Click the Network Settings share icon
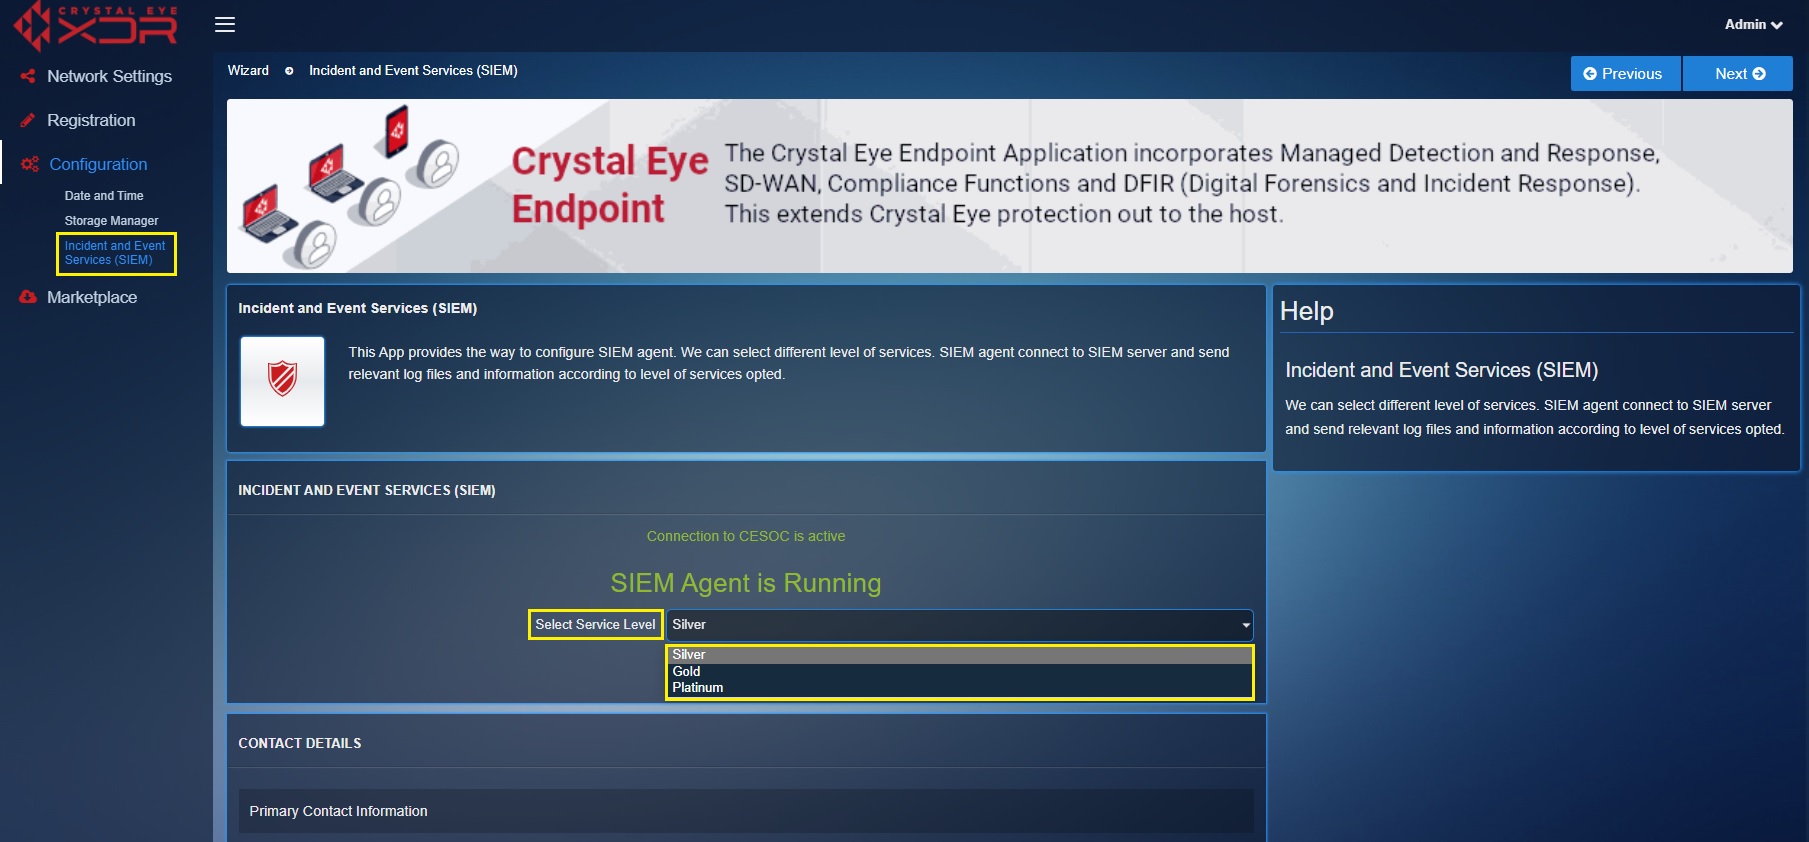 (28, 76)
